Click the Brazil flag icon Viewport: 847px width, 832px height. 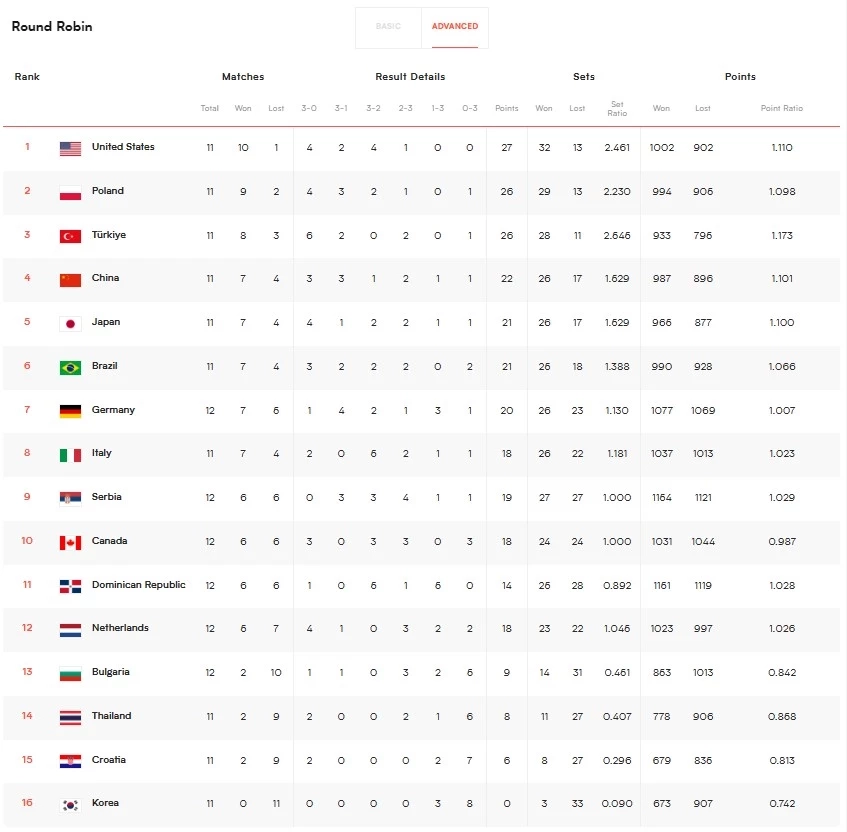tap(68, 366)
